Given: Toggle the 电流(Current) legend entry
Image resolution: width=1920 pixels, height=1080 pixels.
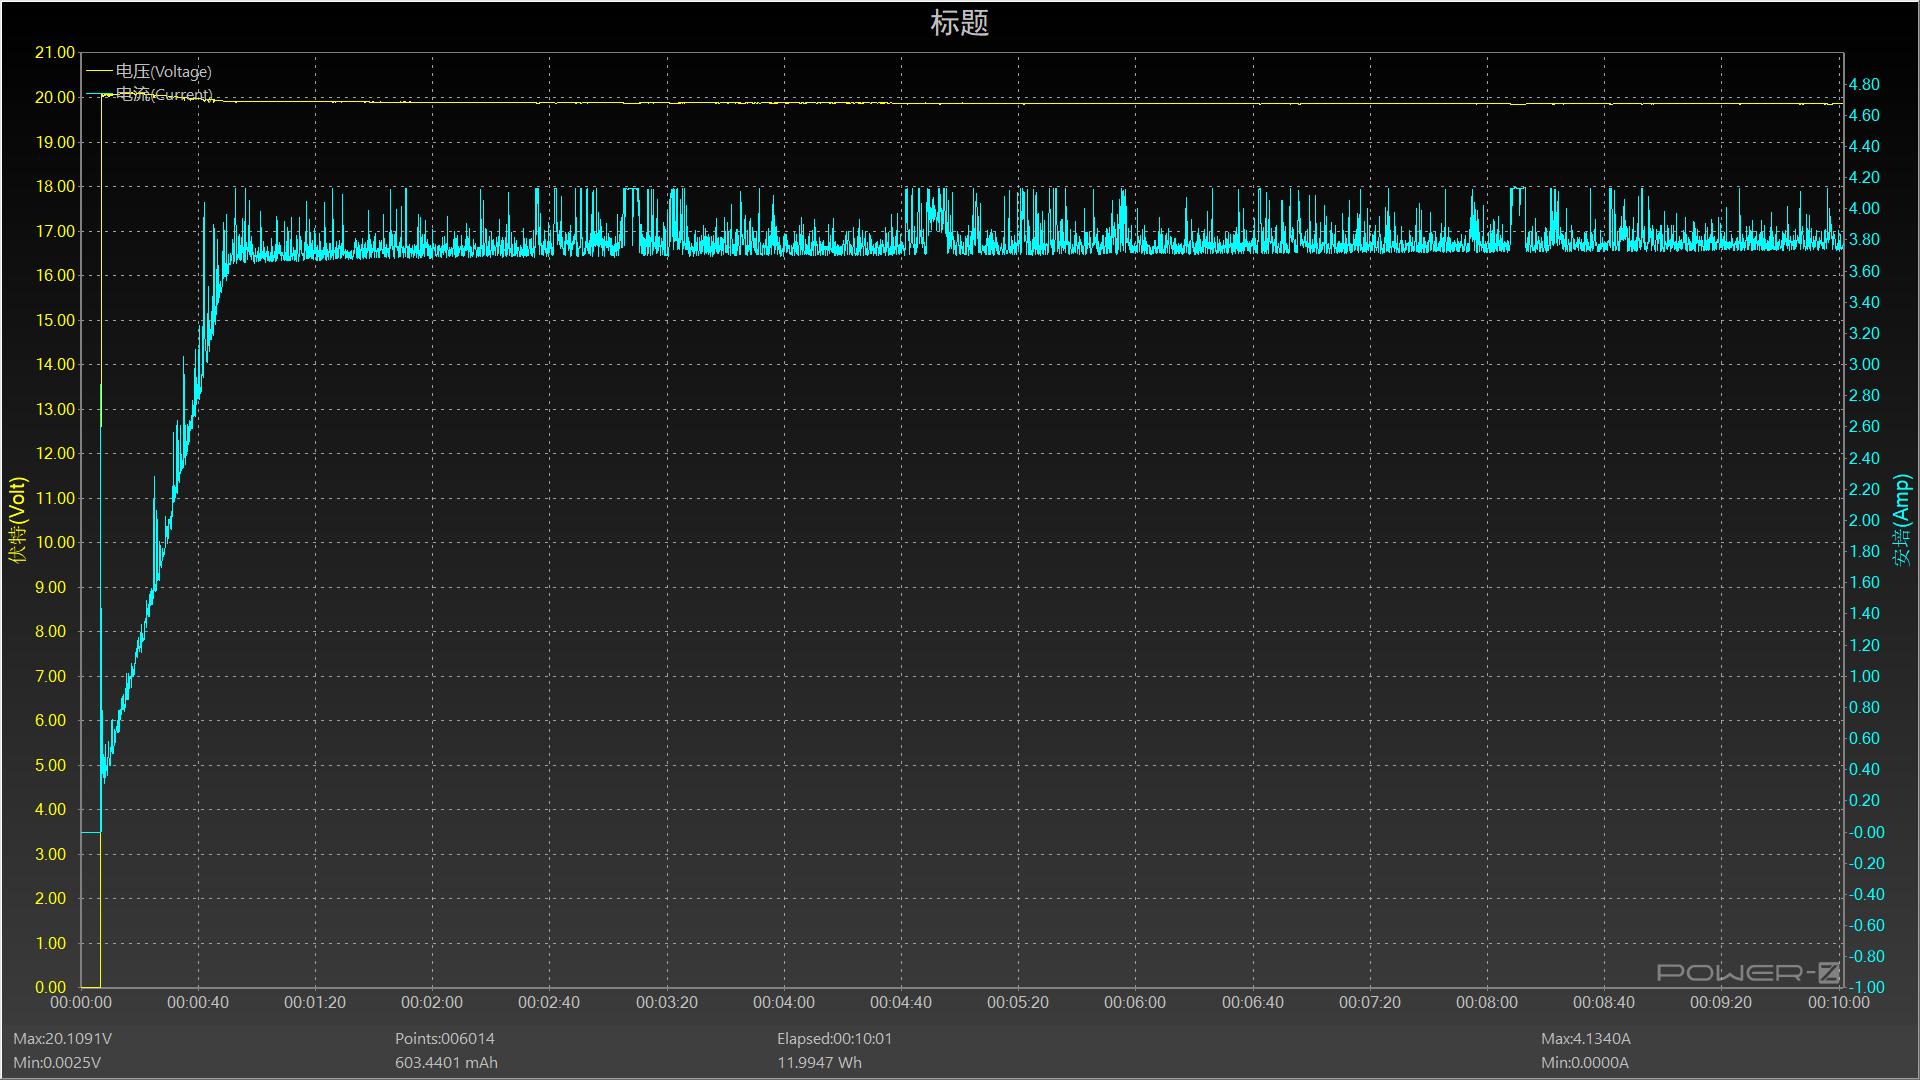Looking at the screenshot, I should pos(164,94).
